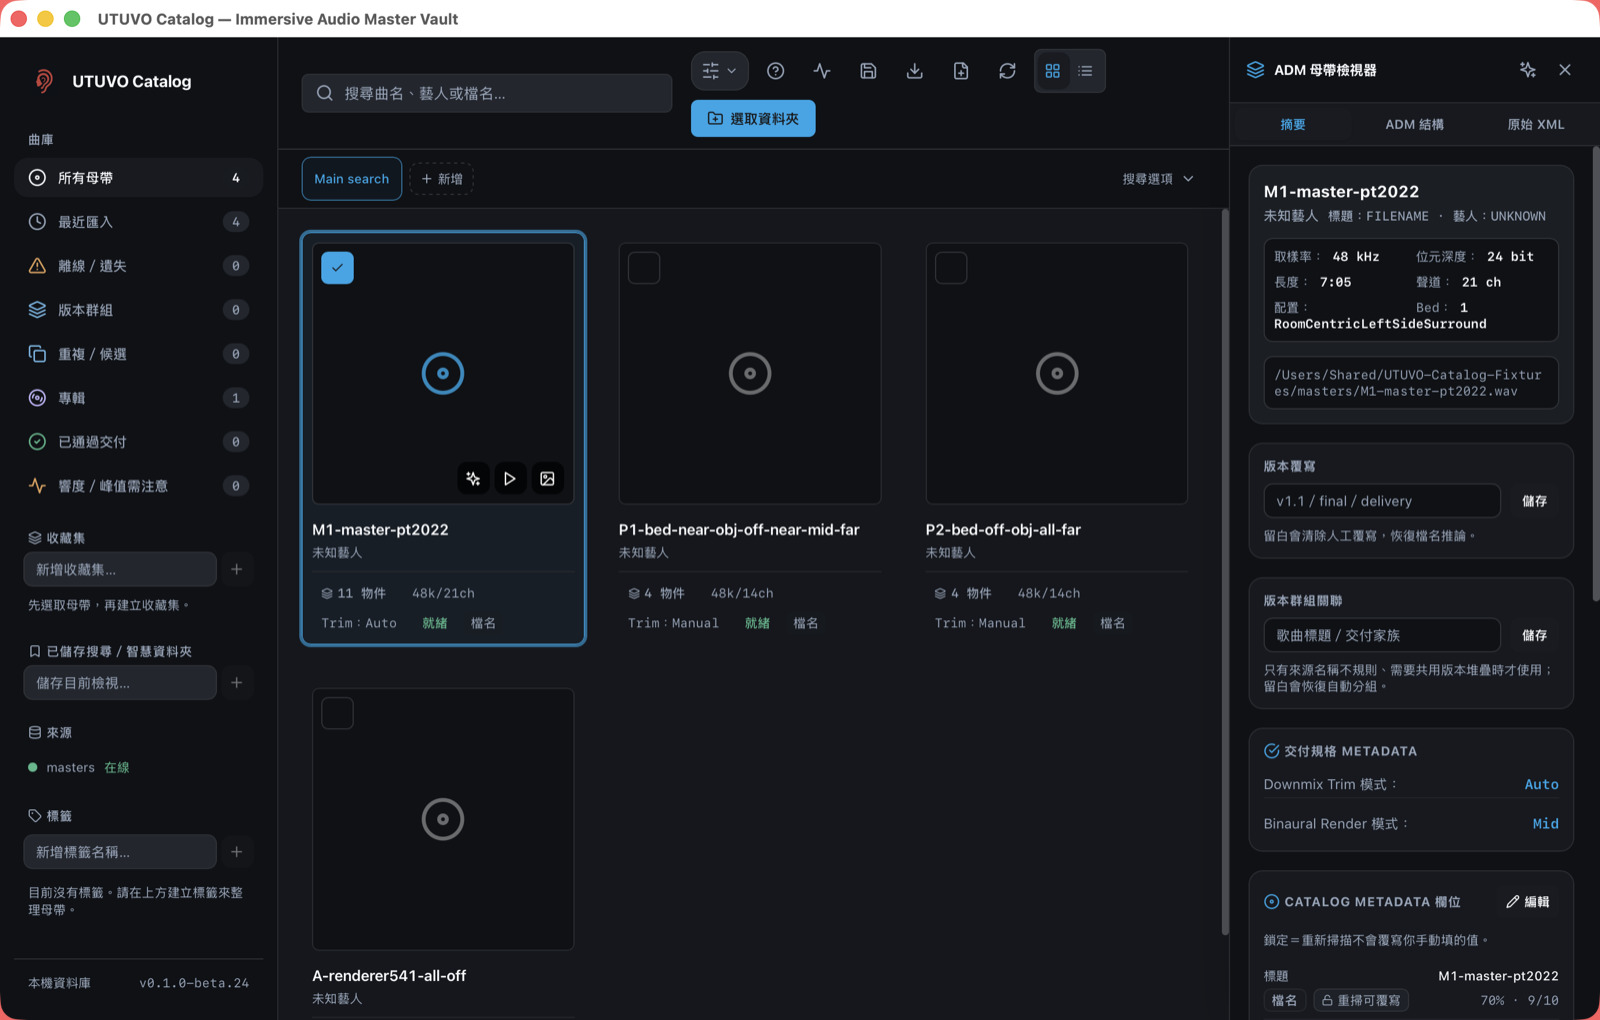Open the P2-bed-off-obj-all-far card thumbnail
Viewport: 1600px width, 1020px height.
[x=1057, y=374]
